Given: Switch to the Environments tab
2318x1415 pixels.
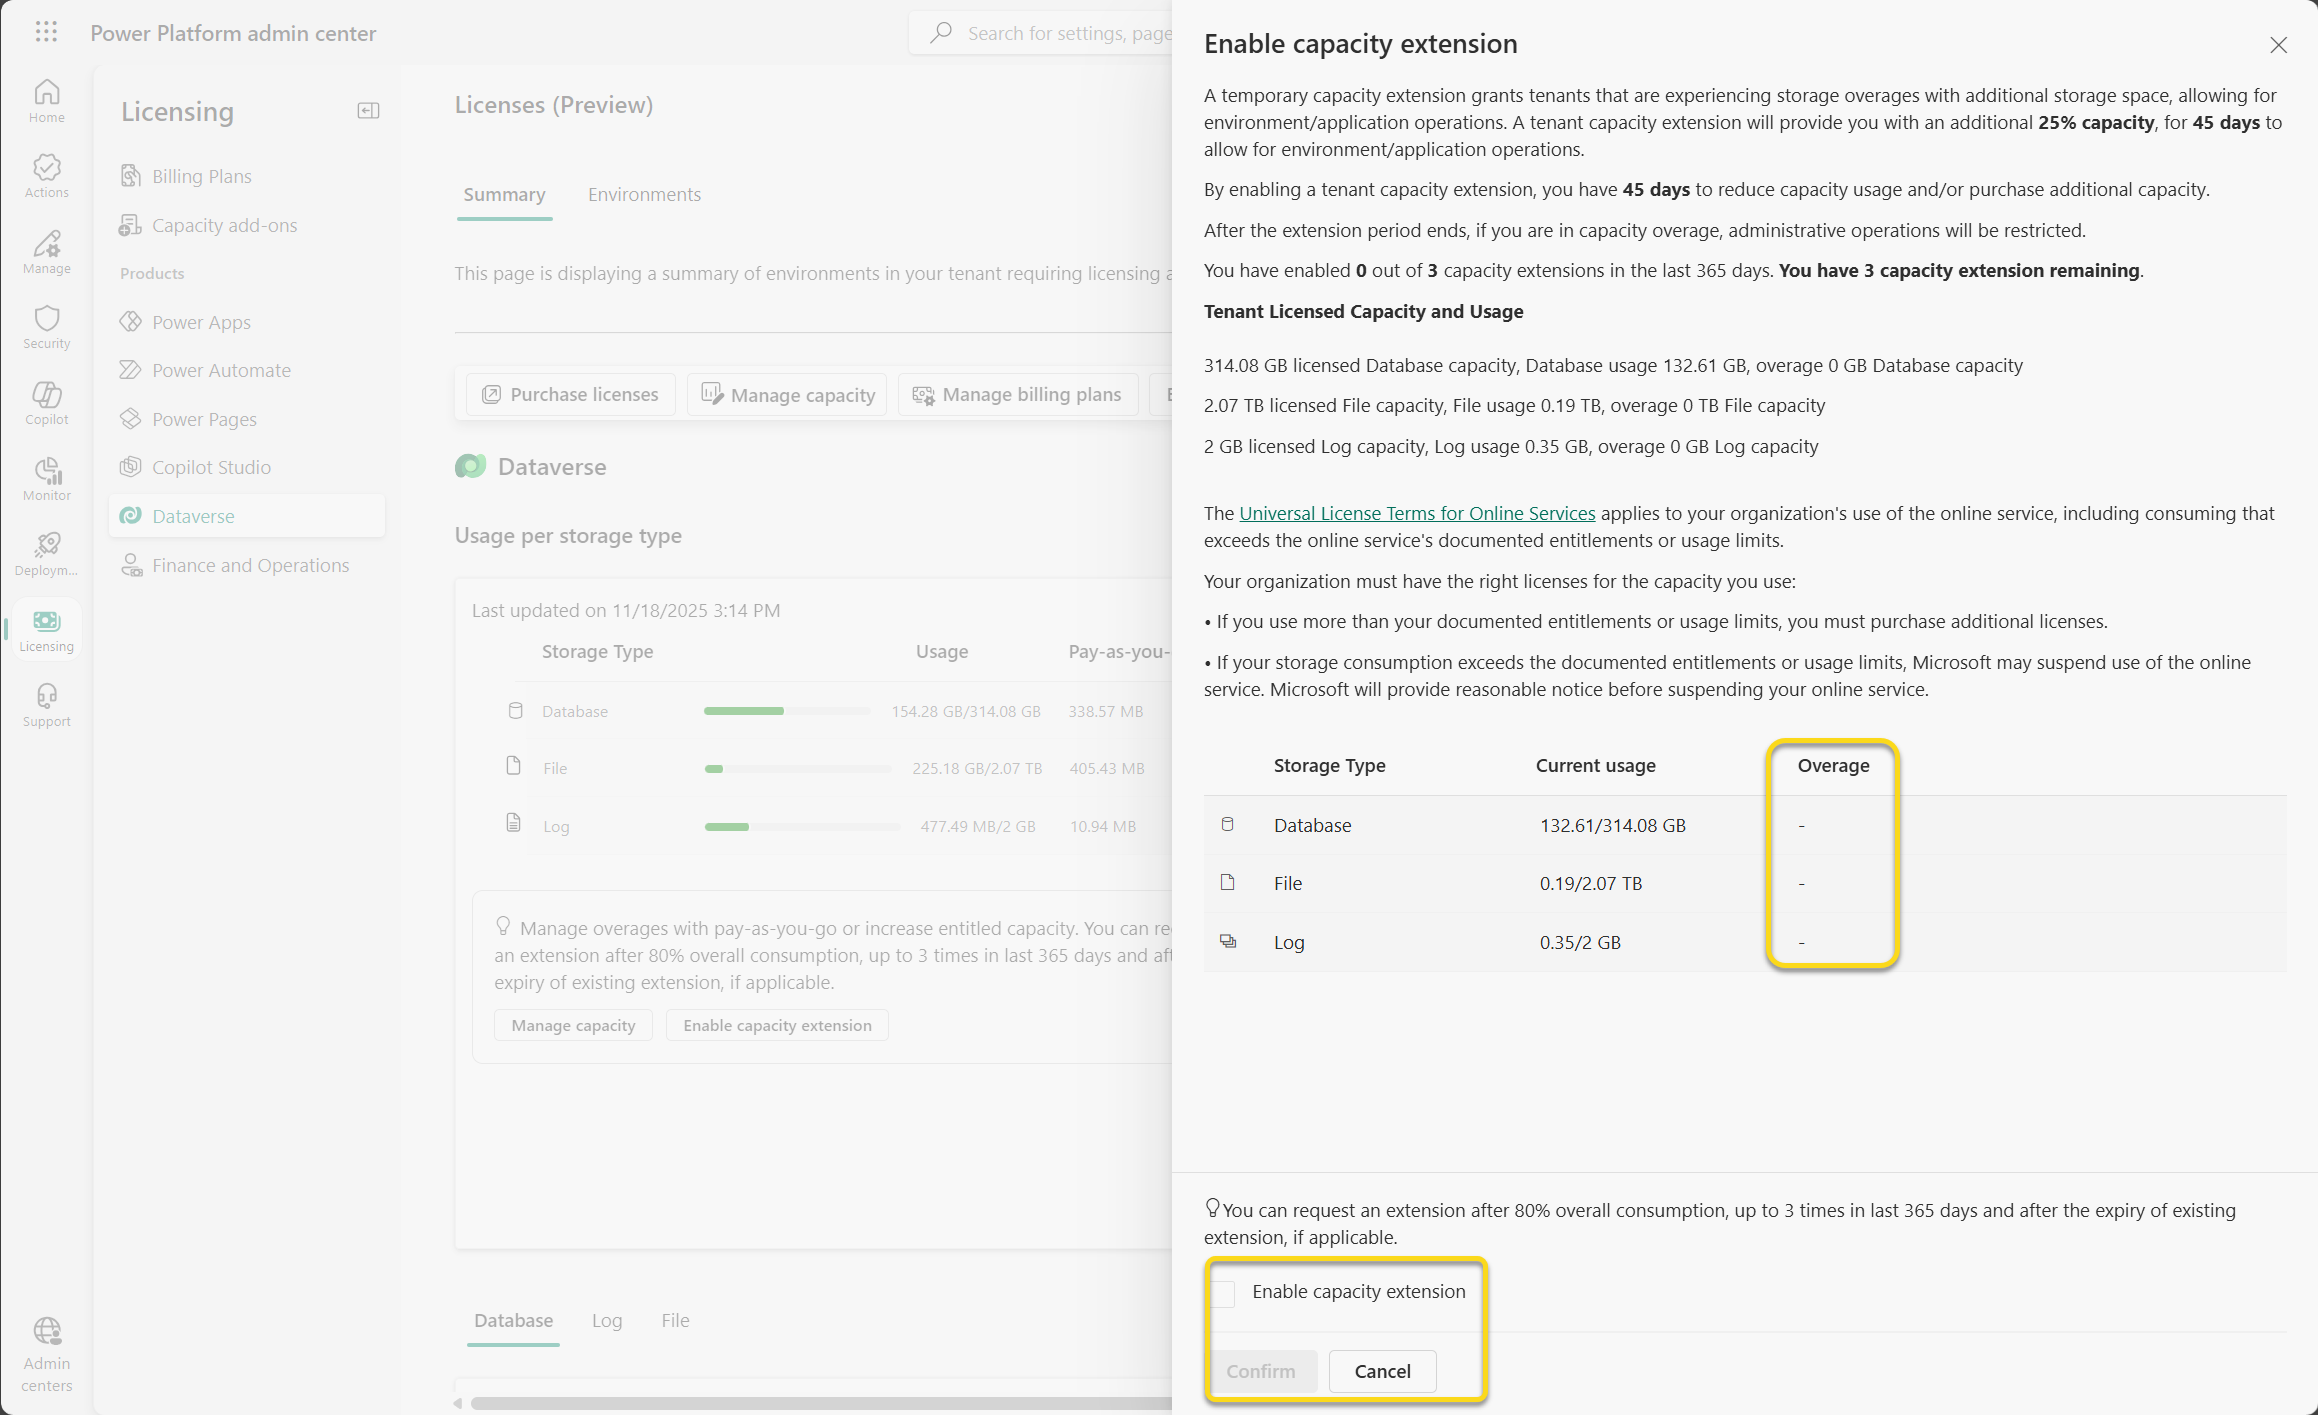Looking at the screenshot, I should pyautogui.click(x=644, y=195).
